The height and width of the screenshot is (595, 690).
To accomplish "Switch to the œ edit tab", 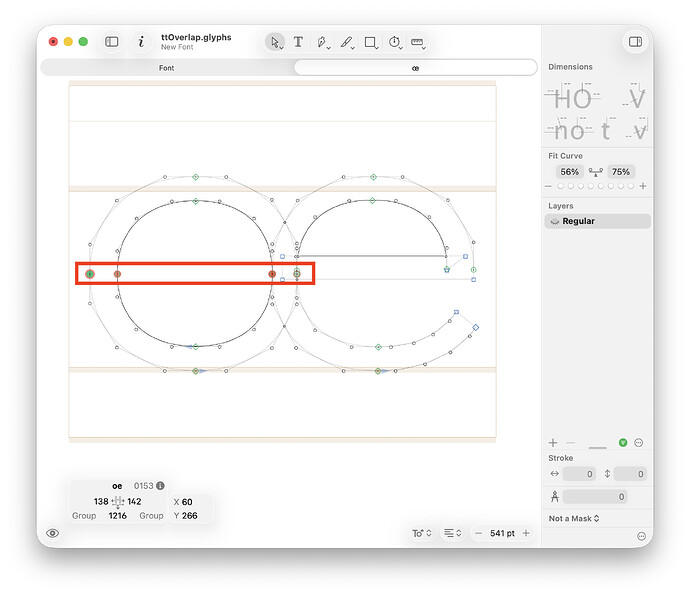I will [x=415, y=68].
